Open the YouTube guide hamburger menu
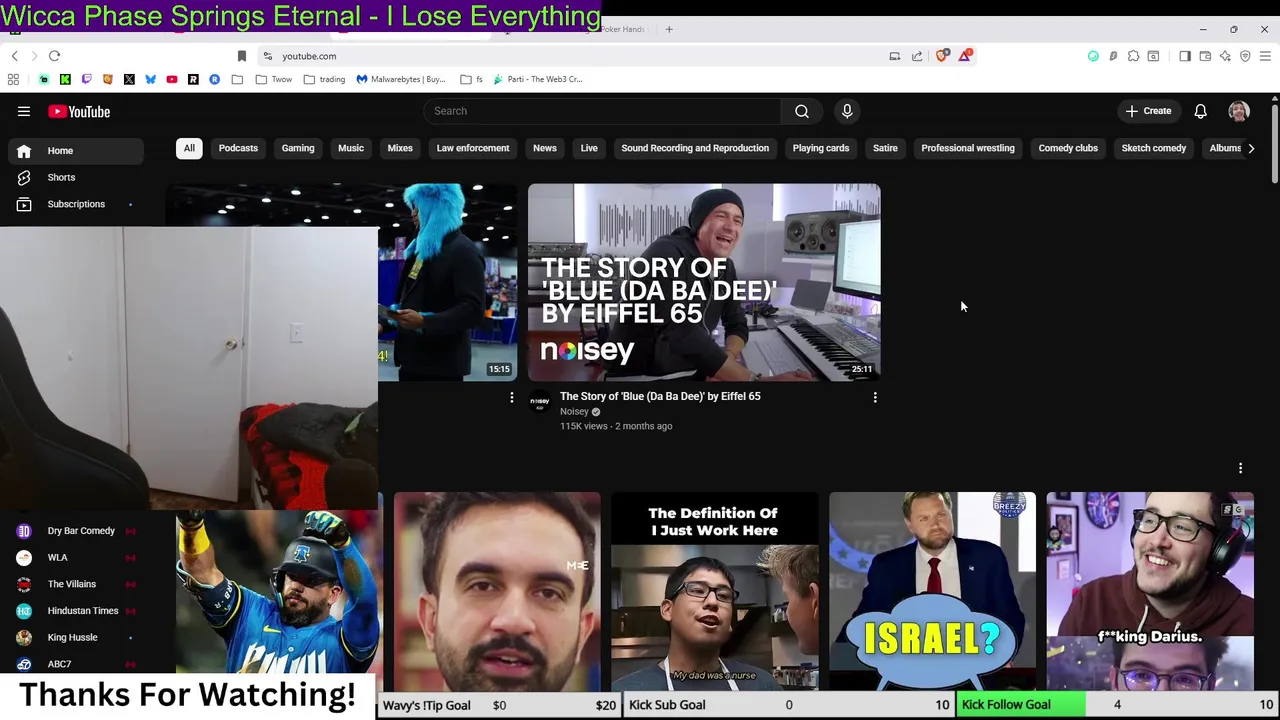 (24, 112)
